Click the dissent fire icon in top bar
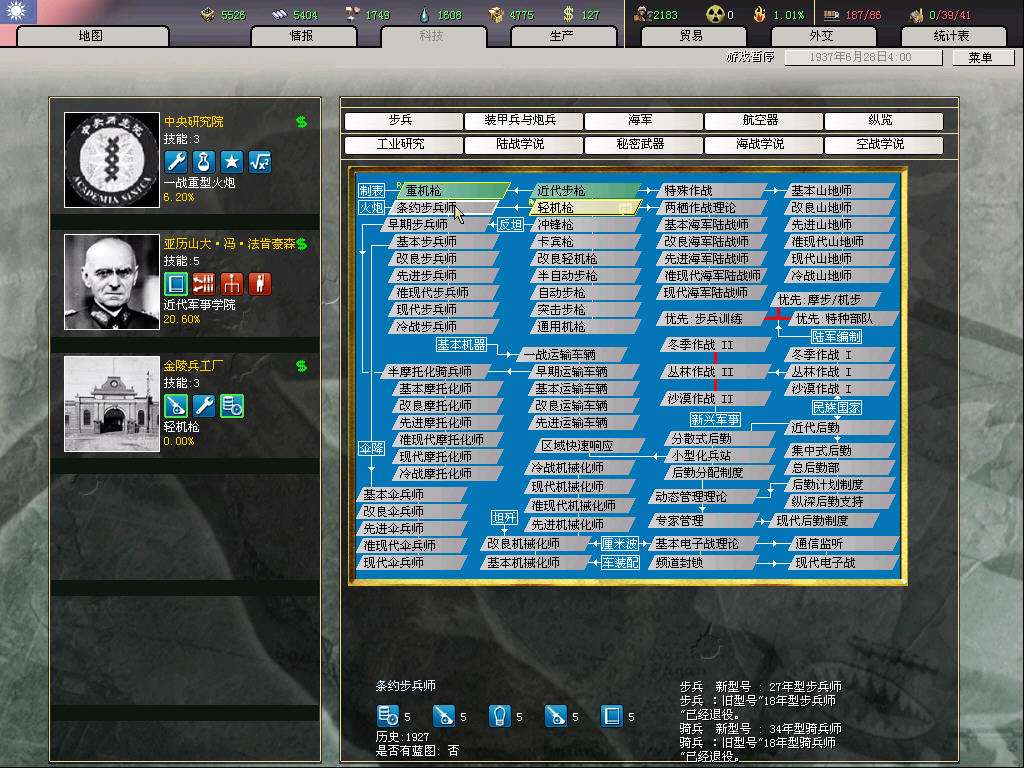The height and width of the screenshot is (768, 1024). pyautogui.click(x=759, y=15)
